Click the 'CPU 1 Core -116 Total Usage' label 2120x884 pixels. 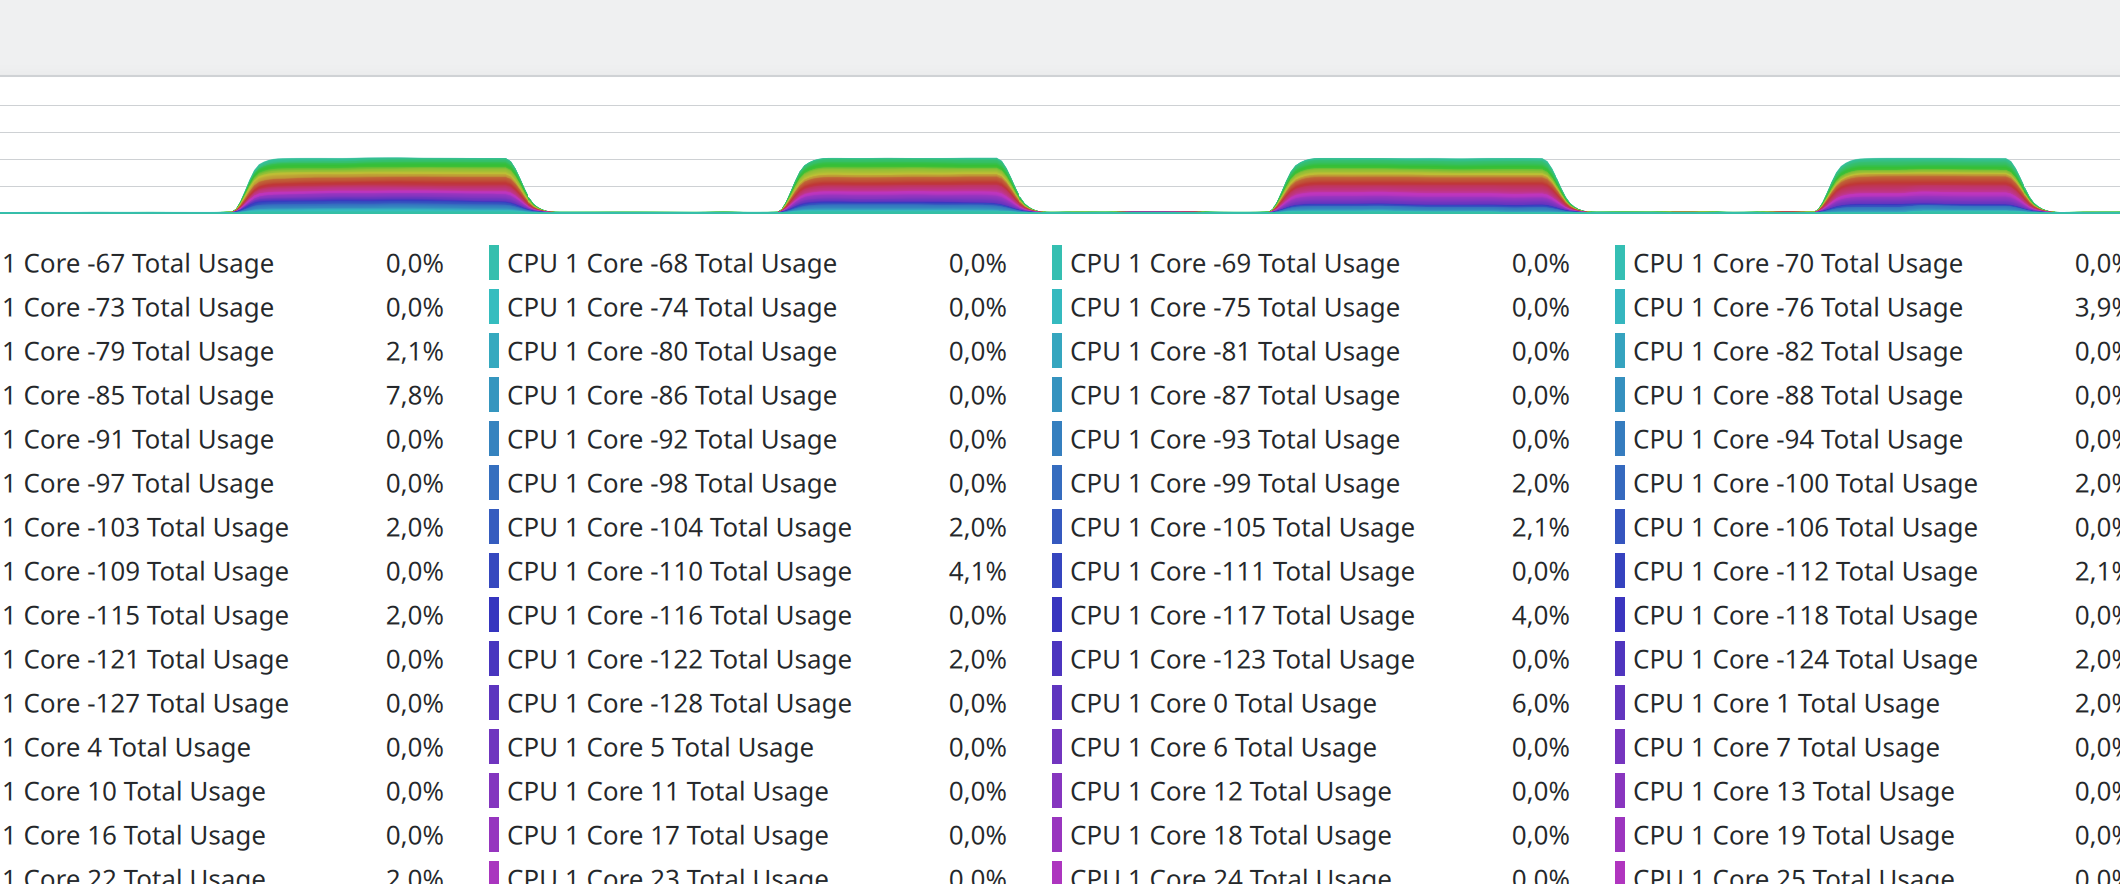click(680, 616)
